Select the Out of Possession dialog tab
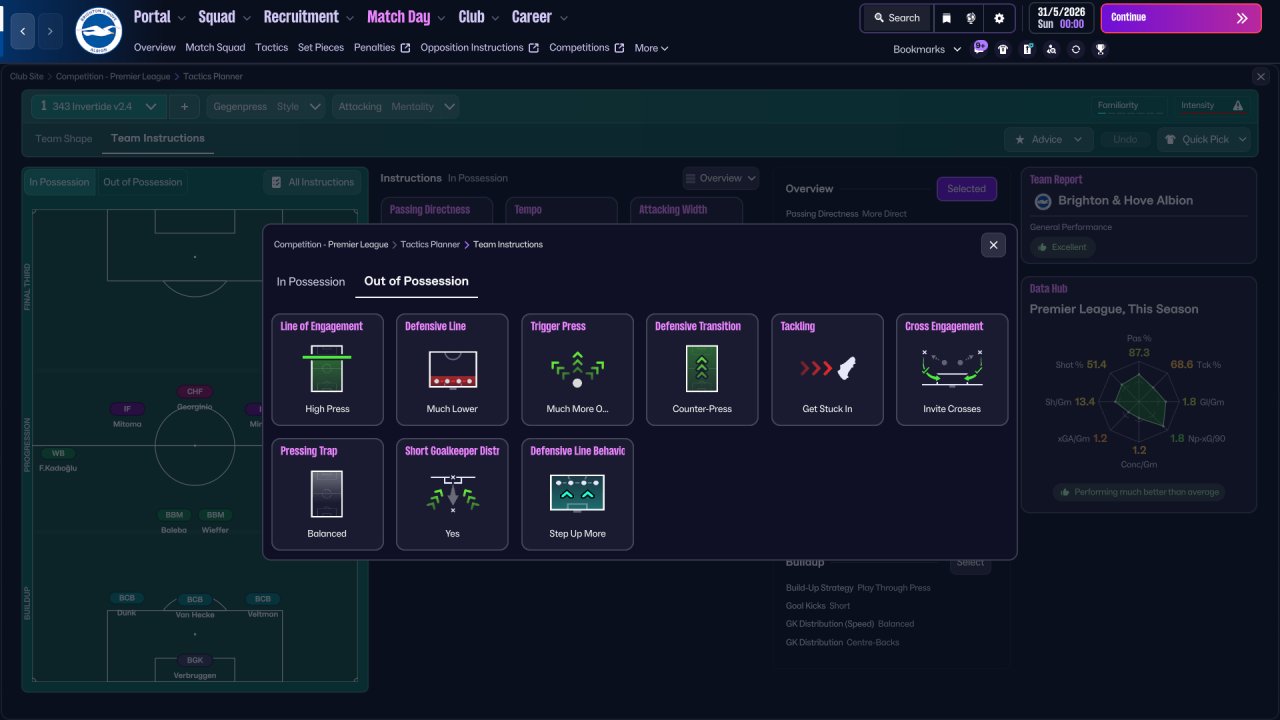 pos(416,282)
